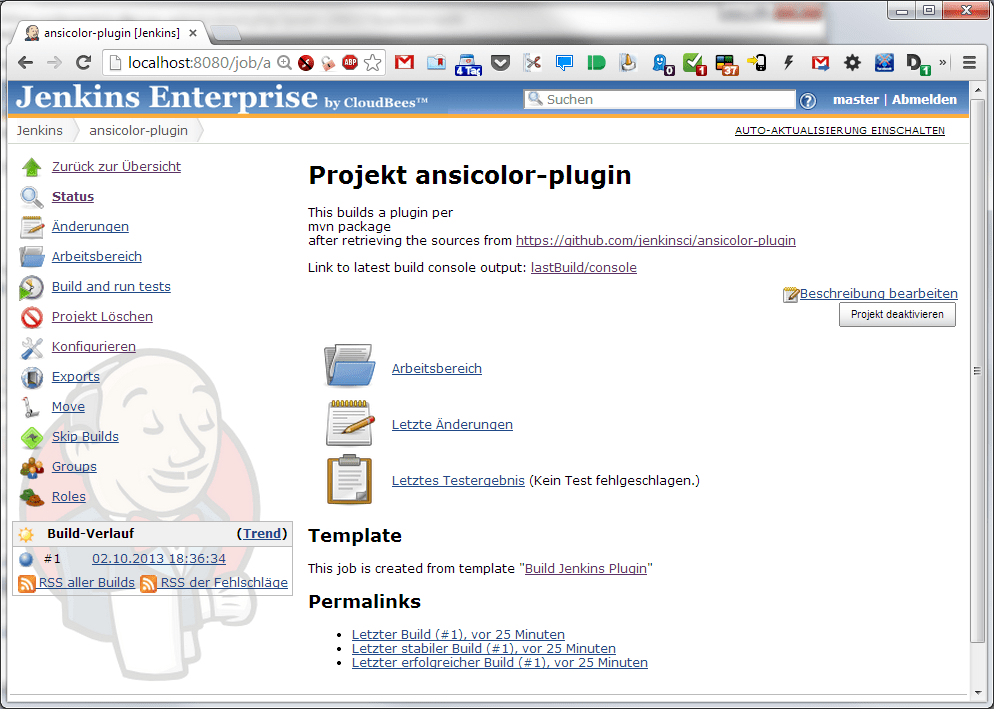Click the red Projekt Löschen icon
Screen dimensions: 994x709
coord(32,317)
